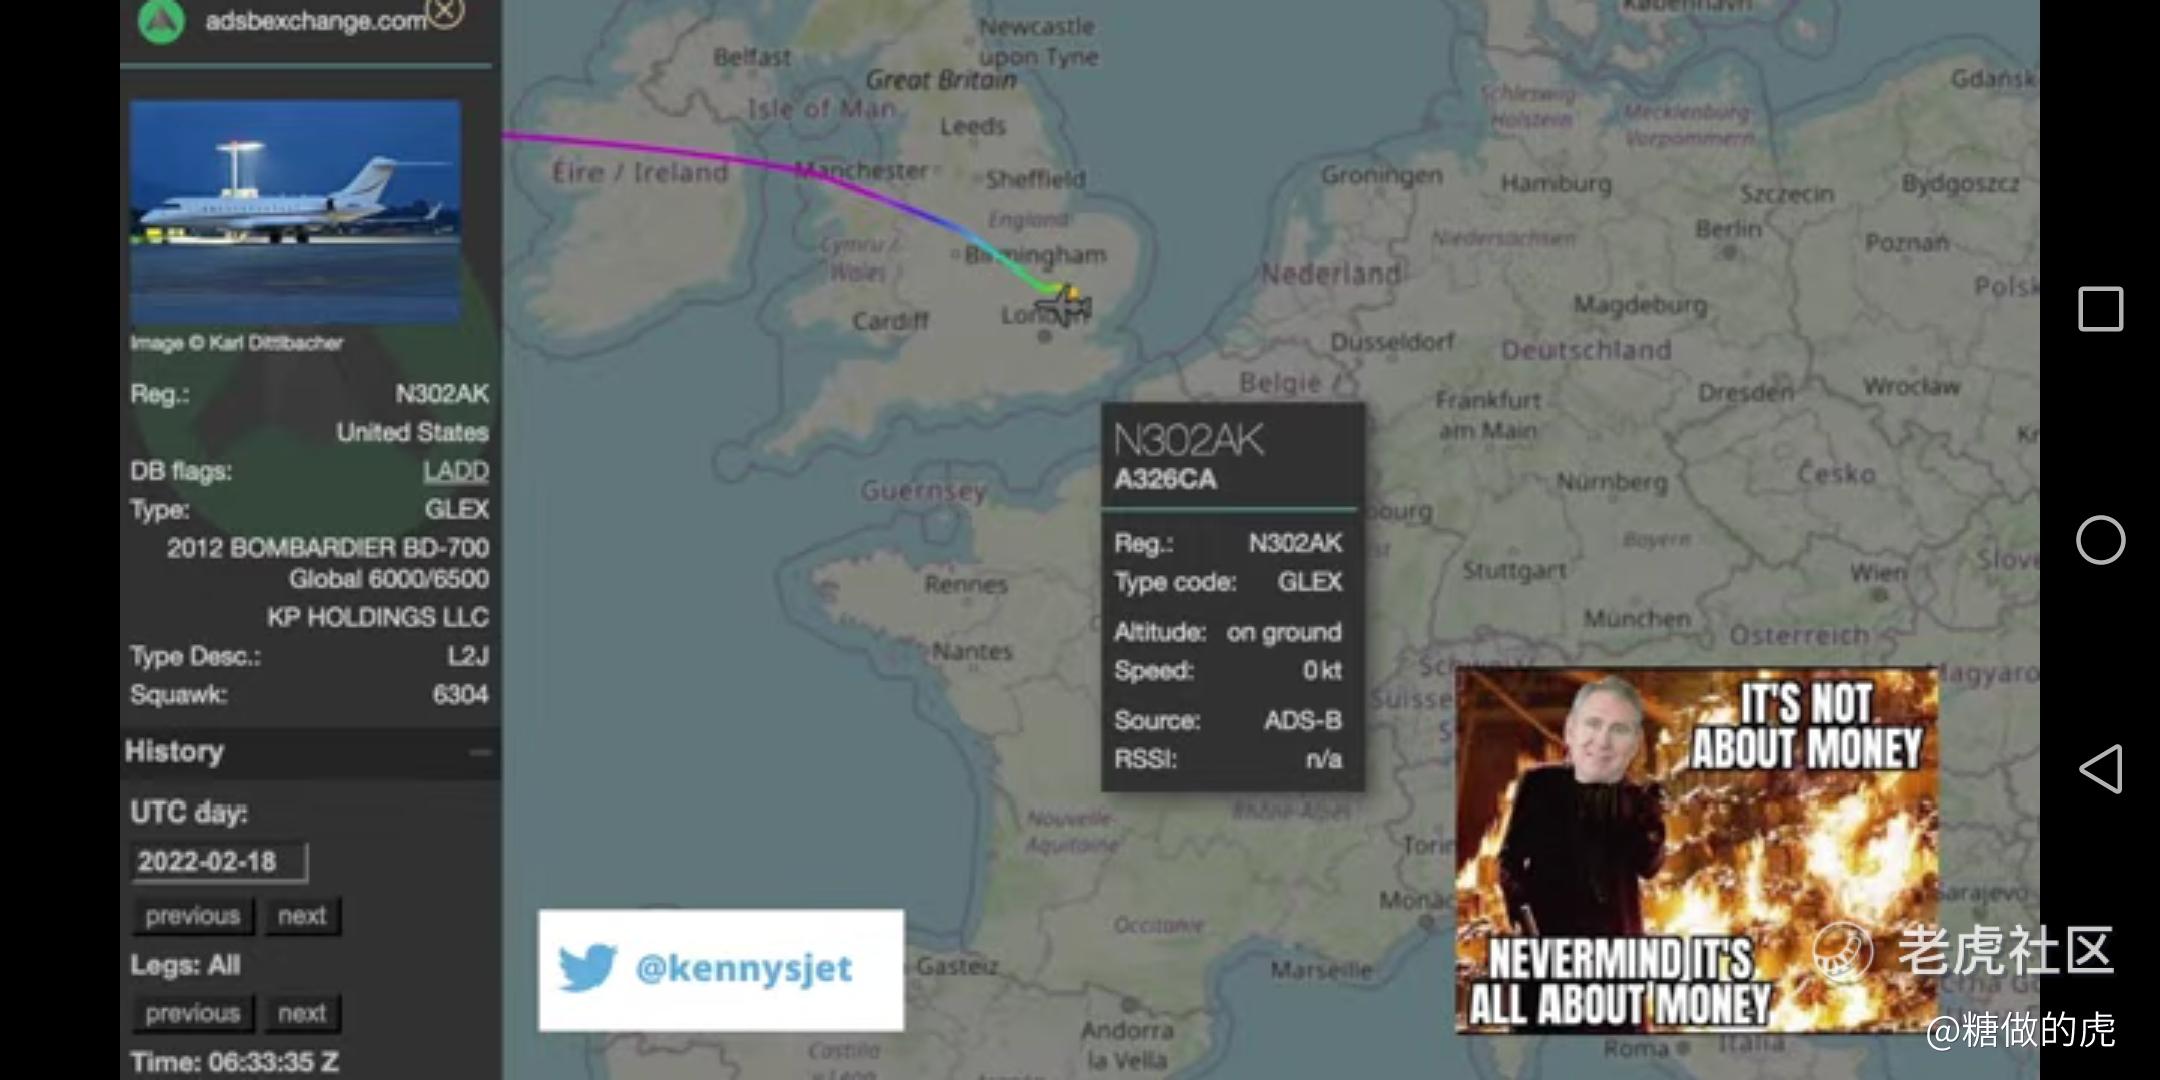Viewport: 2160px width, 1080px height.
Task: Click the Twitter bird logo
Action: point(588,968)
